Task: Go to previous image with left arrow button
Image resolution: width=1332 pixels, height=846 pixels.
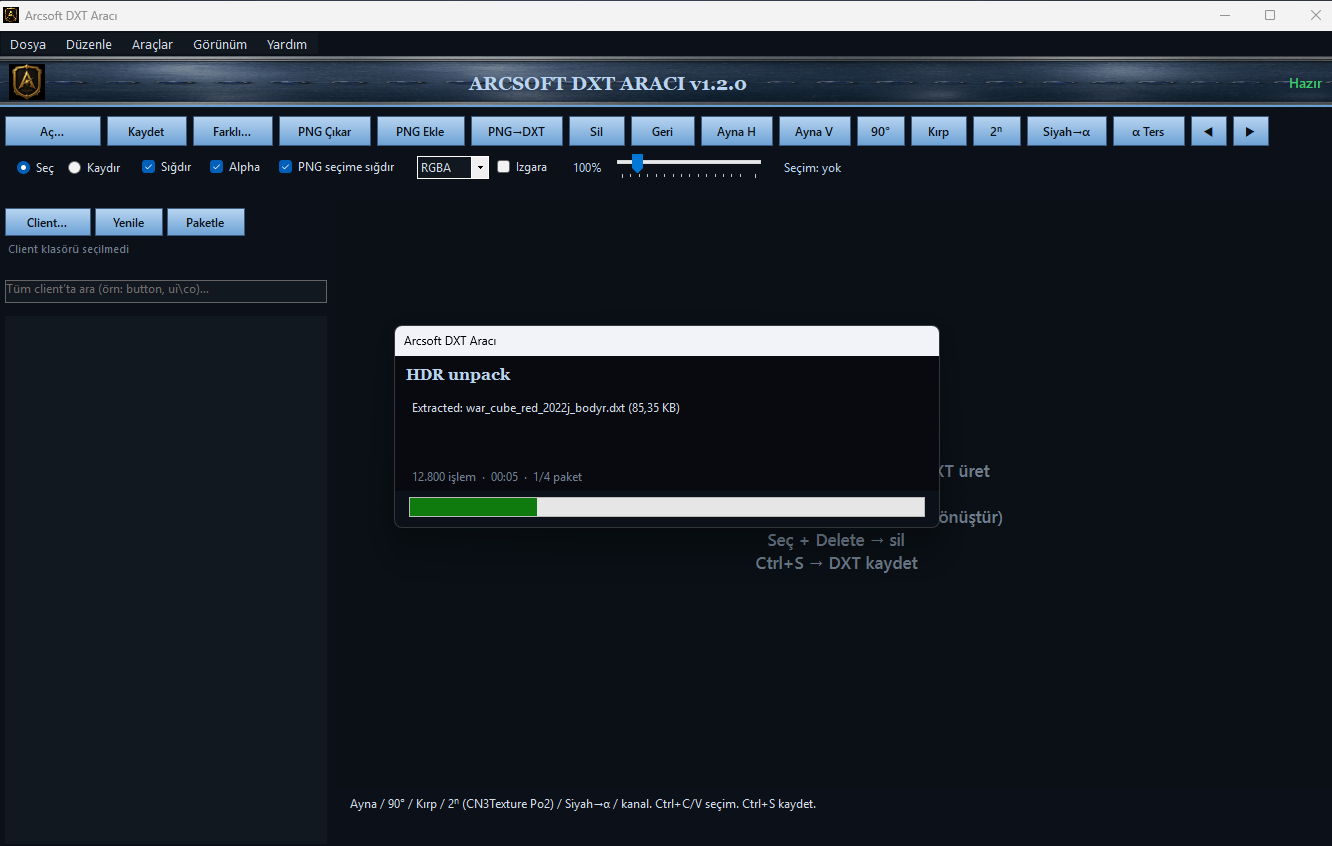Action: pyautogui.click(x=1209, y=131)
